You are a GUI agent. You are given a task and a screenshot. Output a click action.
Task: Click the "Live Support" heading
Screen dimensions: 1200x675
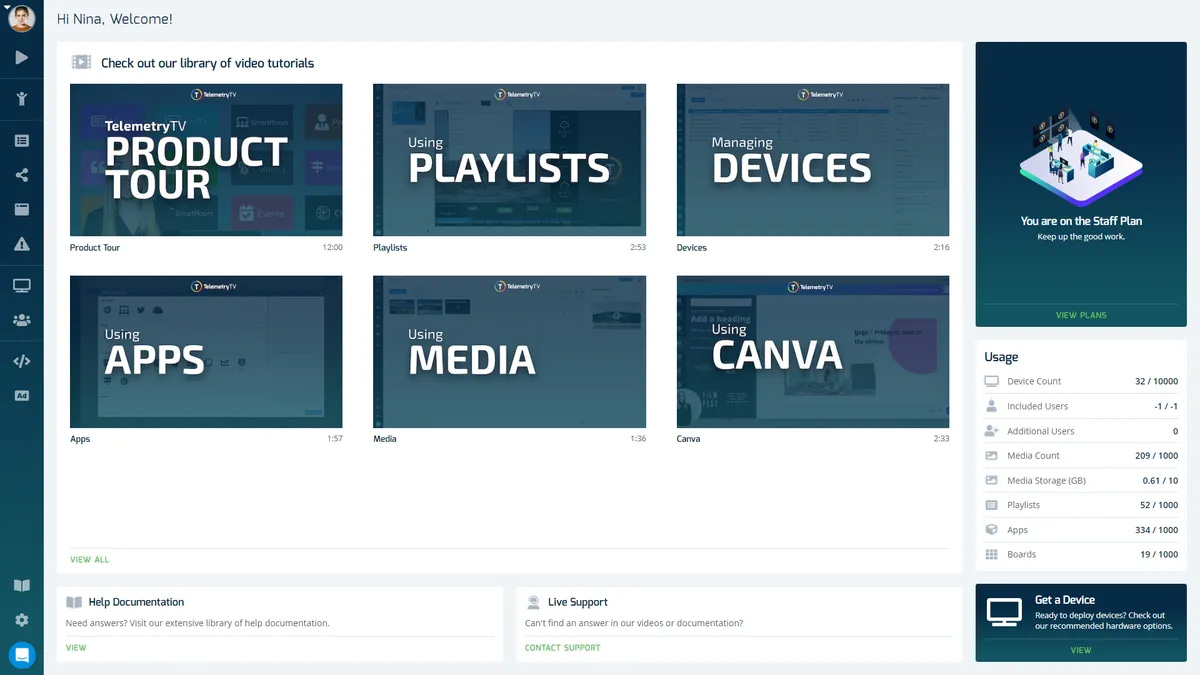pyautogui.click(x=578, y=602)
